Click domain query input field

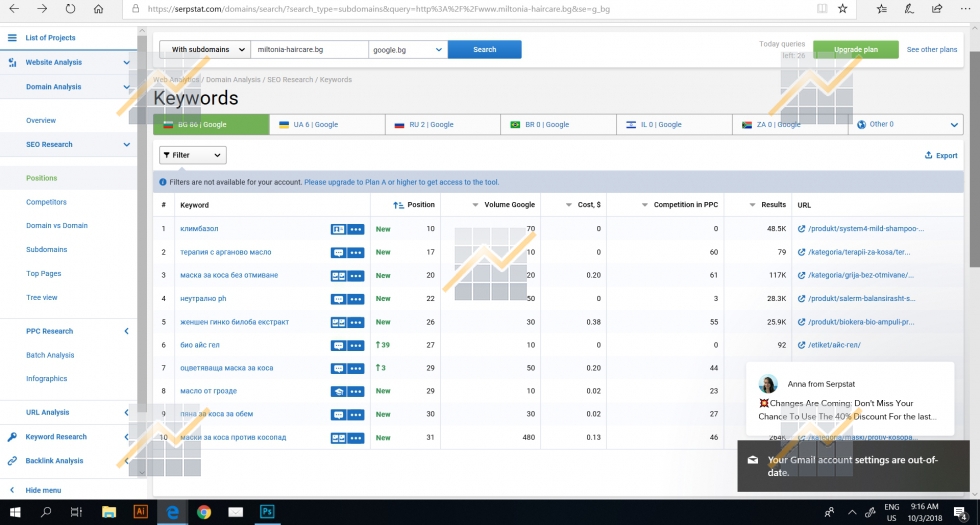click(x=309, y=49)
